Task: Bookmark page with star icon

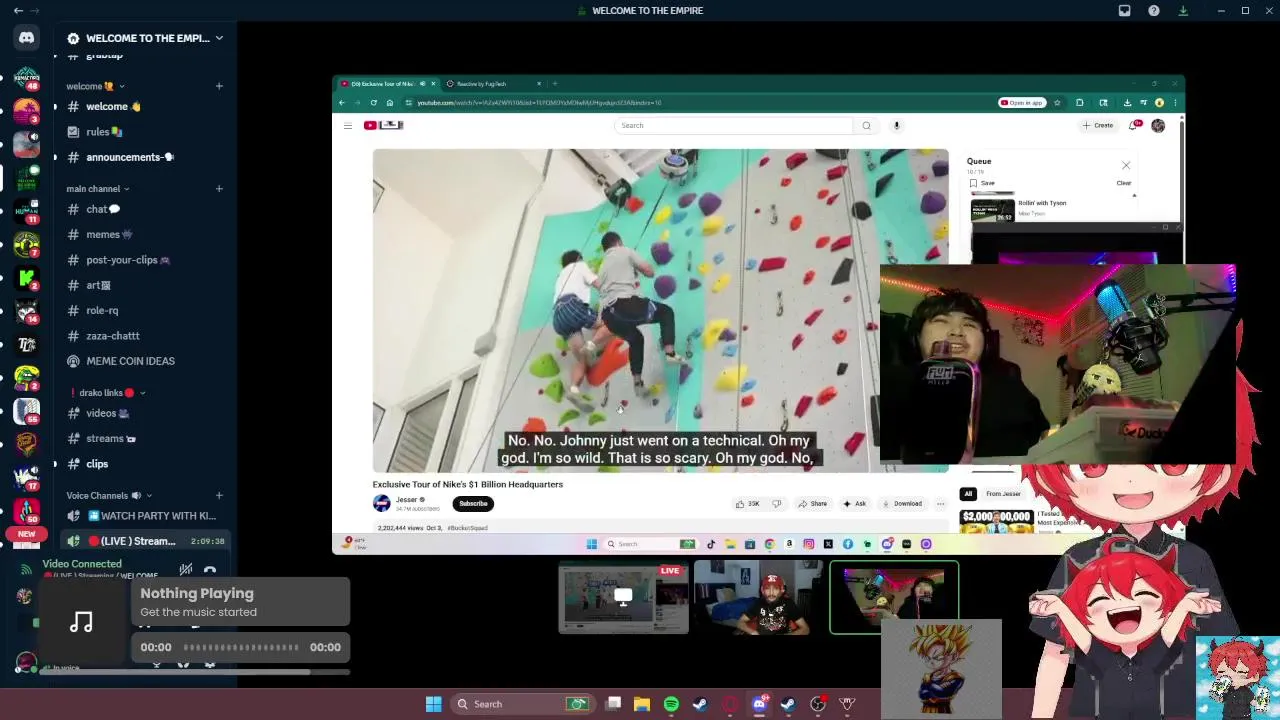Action: tap(1057, 102)
